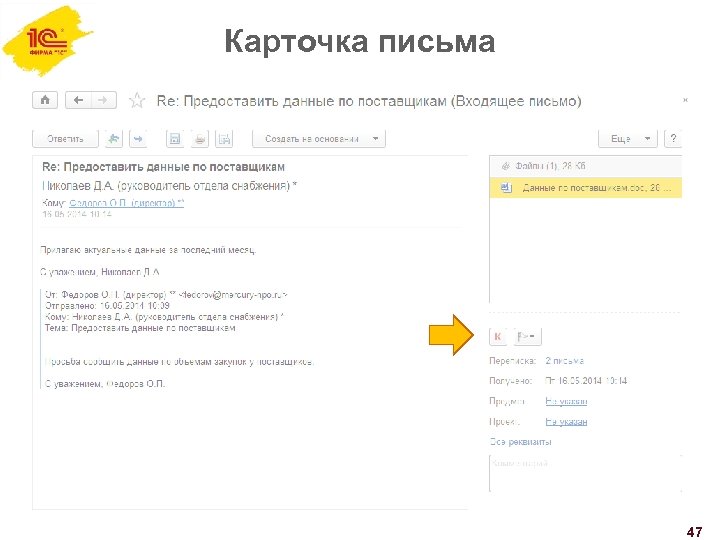Click the red К control button

498,337
